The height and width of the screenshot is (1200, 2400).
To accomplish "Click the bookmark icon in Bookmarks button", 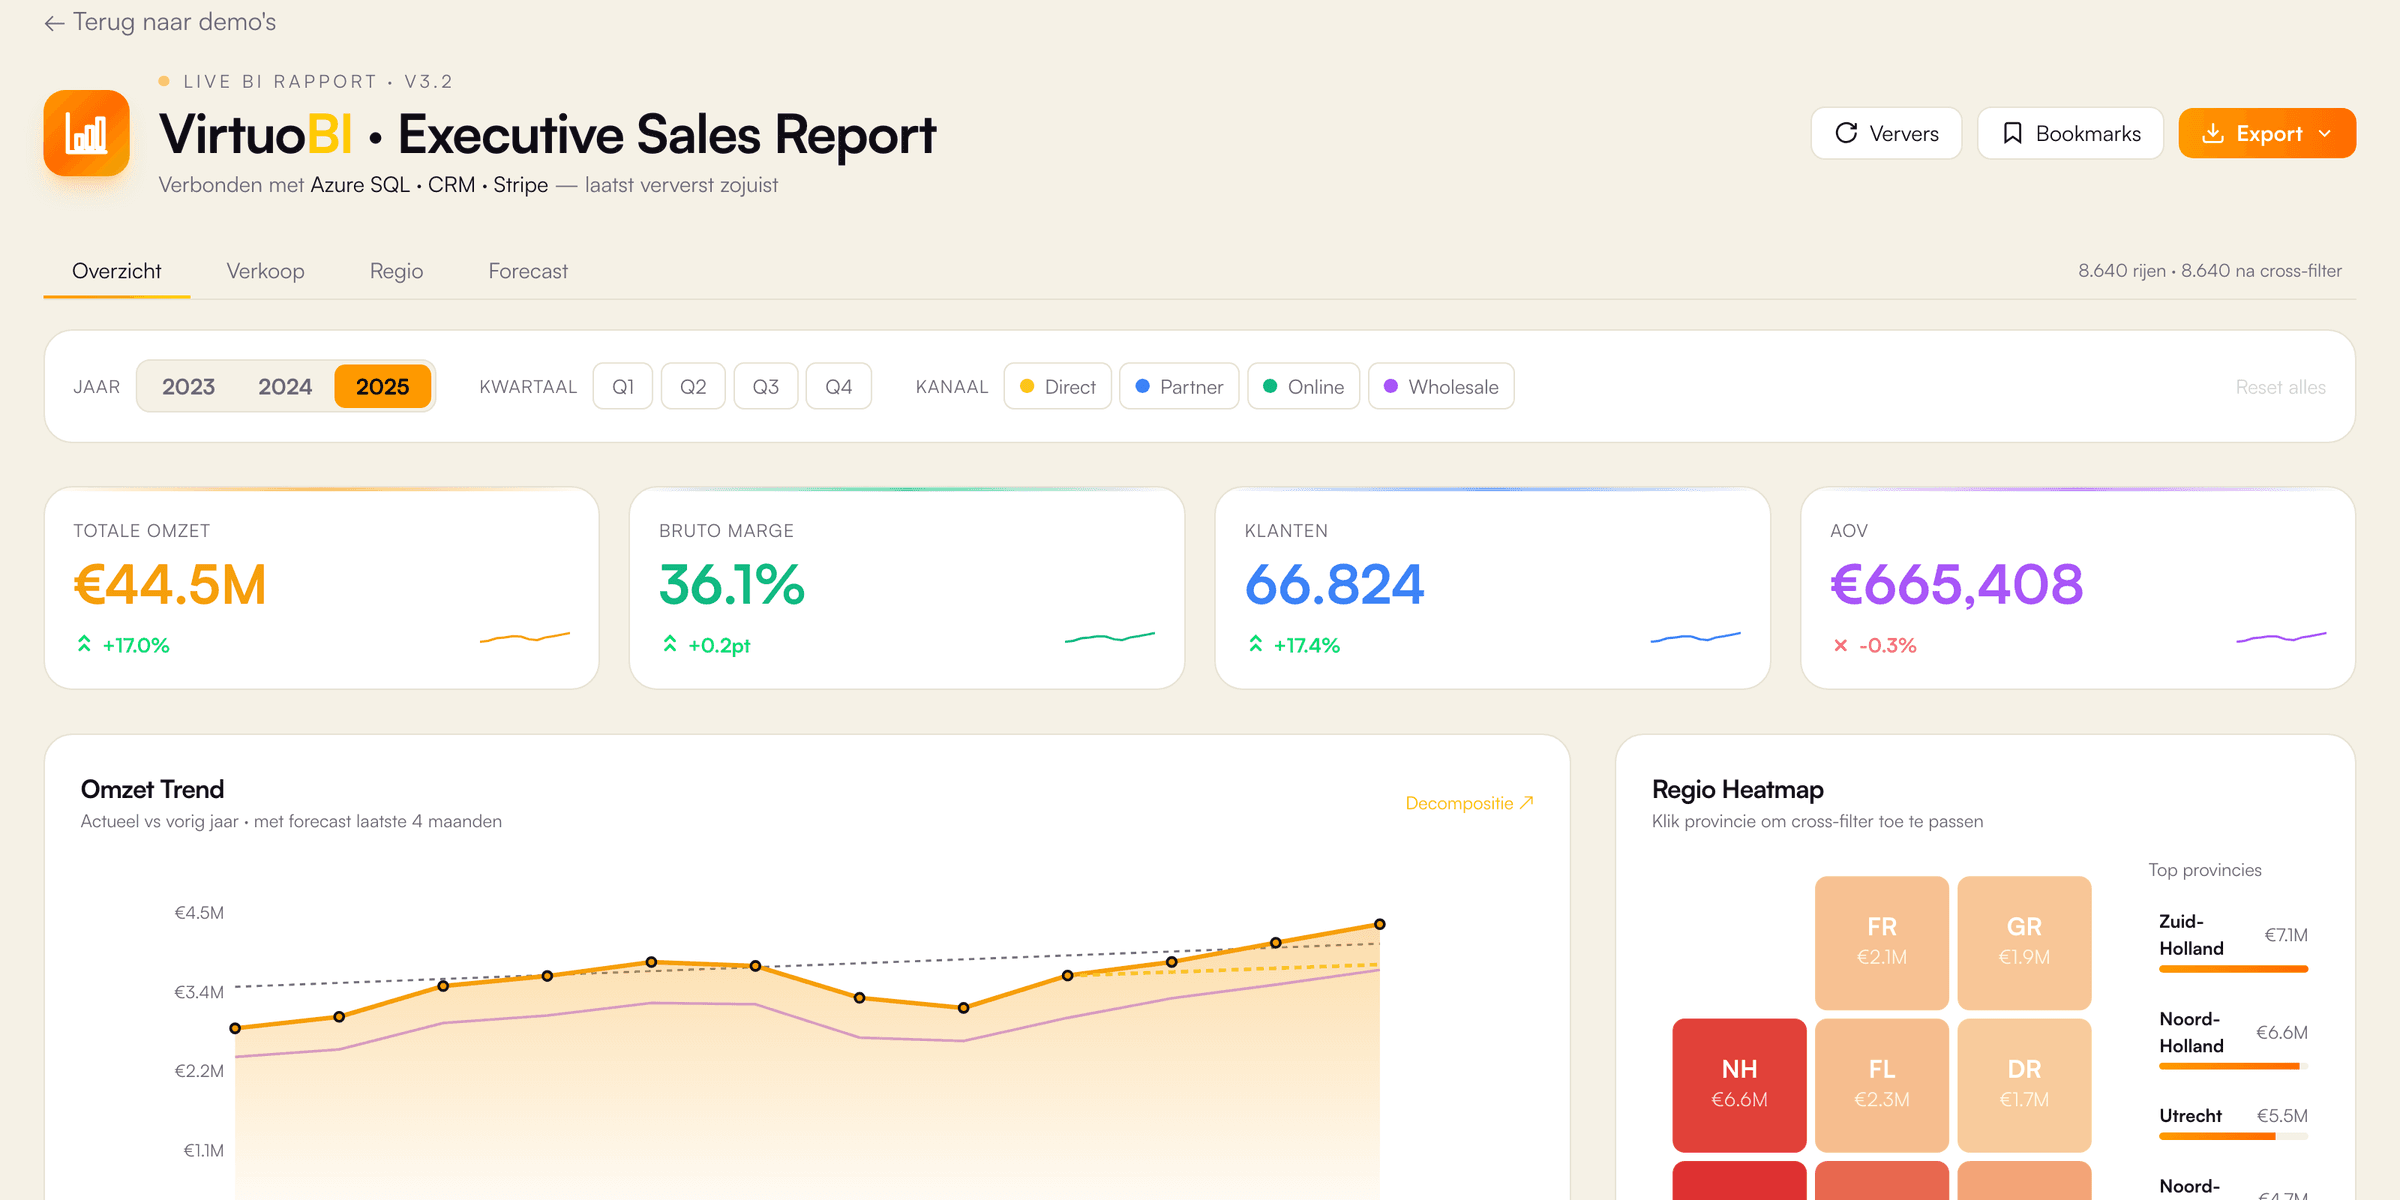I will pos(2012,133).
